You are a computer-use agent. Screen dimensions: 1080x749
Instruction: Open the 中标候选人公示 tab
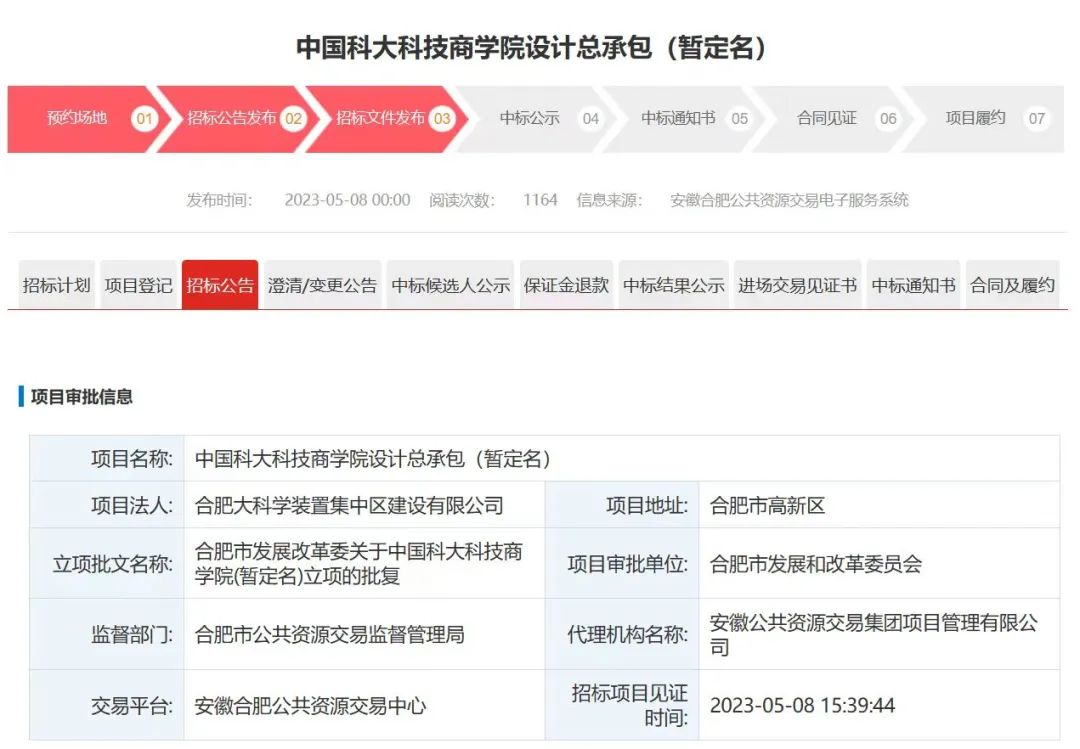click(450, 285)
